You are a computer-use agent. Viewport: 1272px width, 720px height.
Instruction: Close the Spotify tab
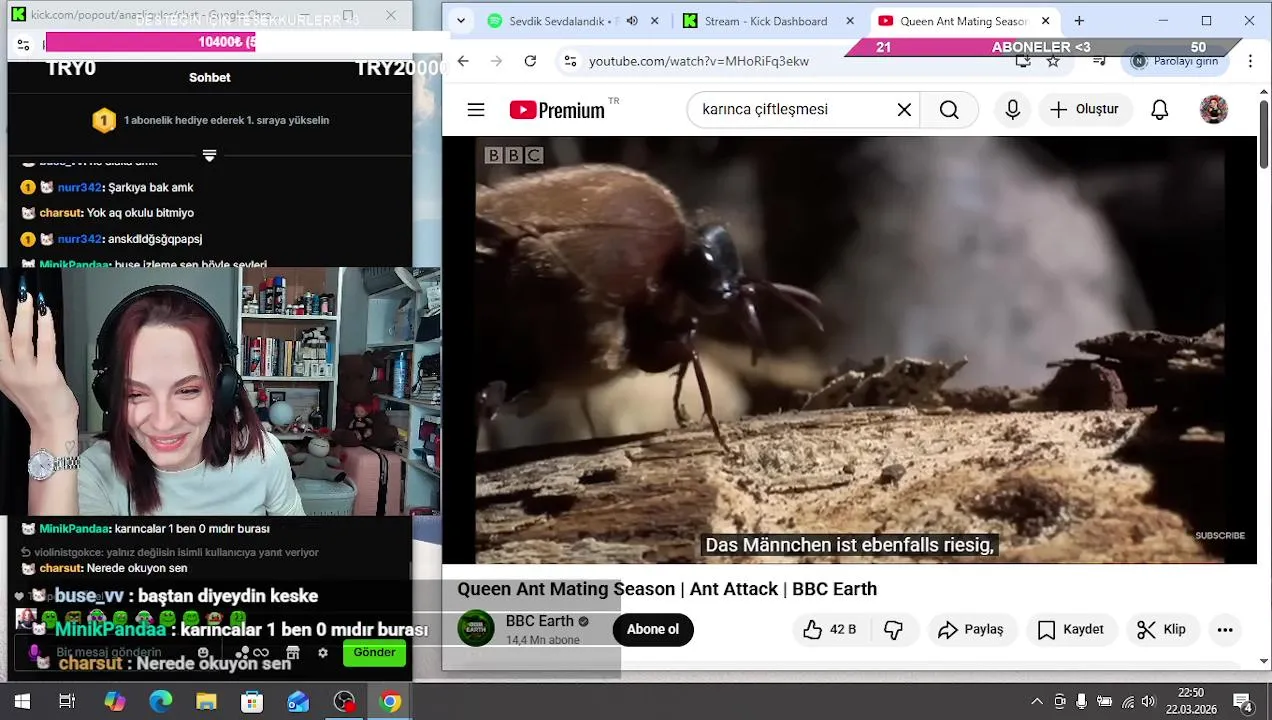pos(655,21)
